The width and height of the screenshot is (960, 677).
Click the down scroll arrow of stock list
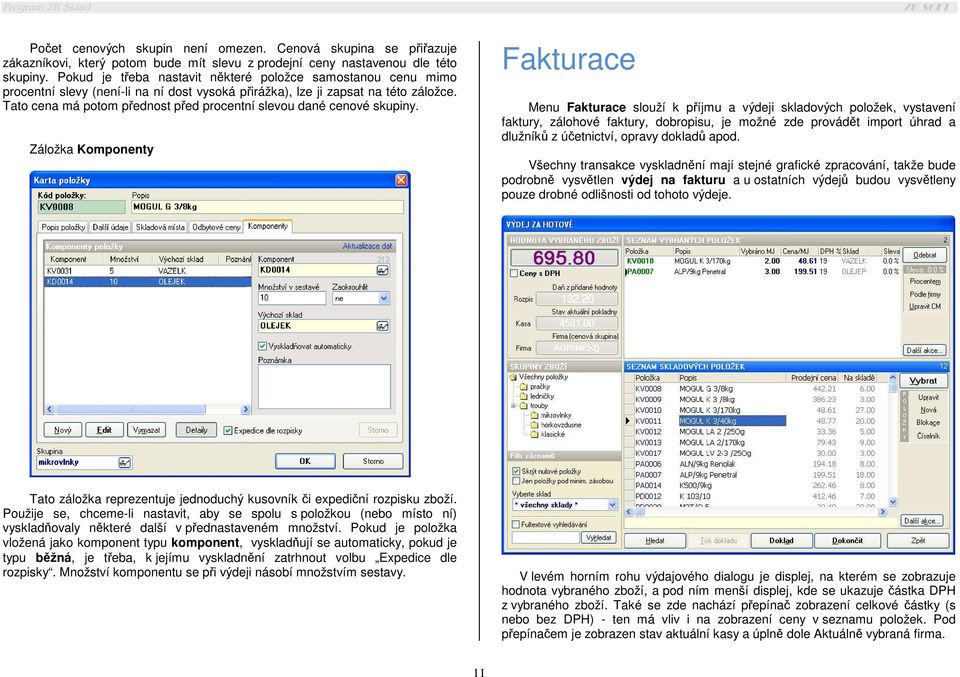(x=893, y=502)
